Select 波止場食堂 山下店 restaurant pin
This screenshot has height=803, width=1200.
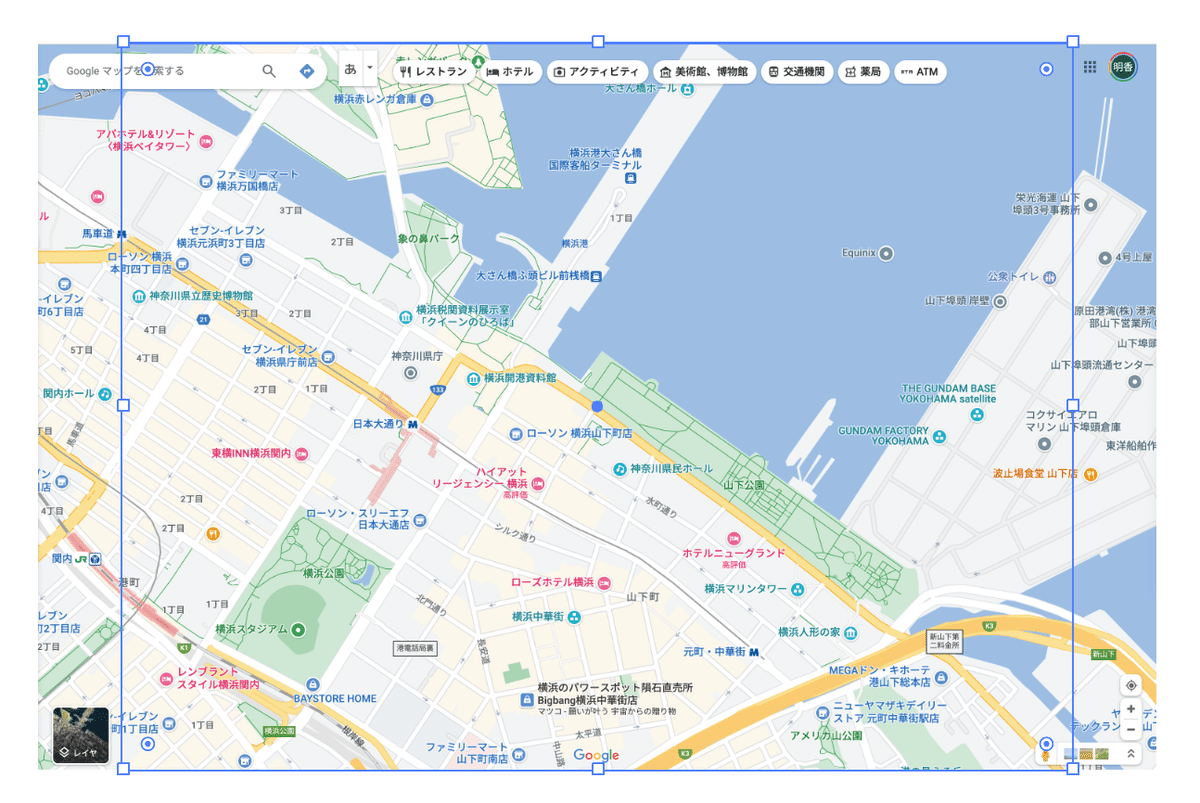(1090, 474)
